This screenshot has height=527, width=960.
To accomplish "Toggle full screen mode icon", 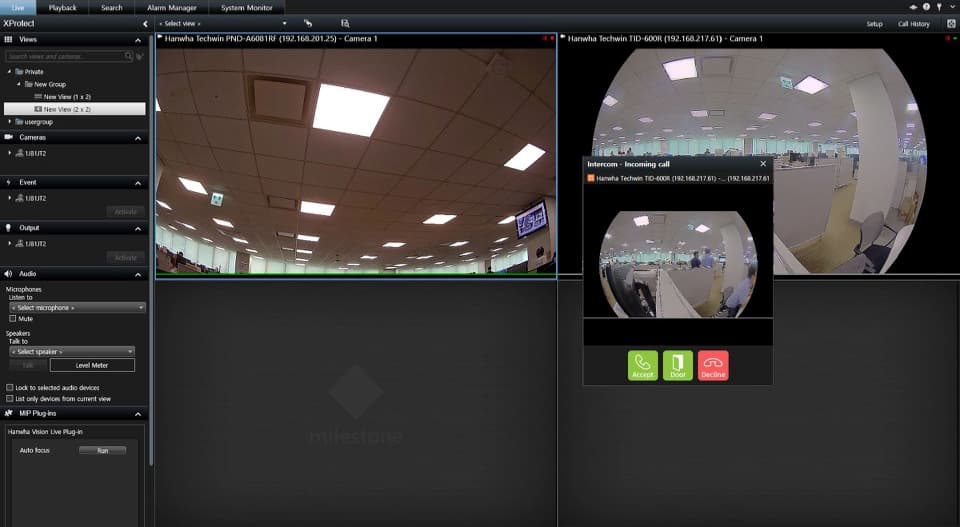I will click(x=951, y=23).
